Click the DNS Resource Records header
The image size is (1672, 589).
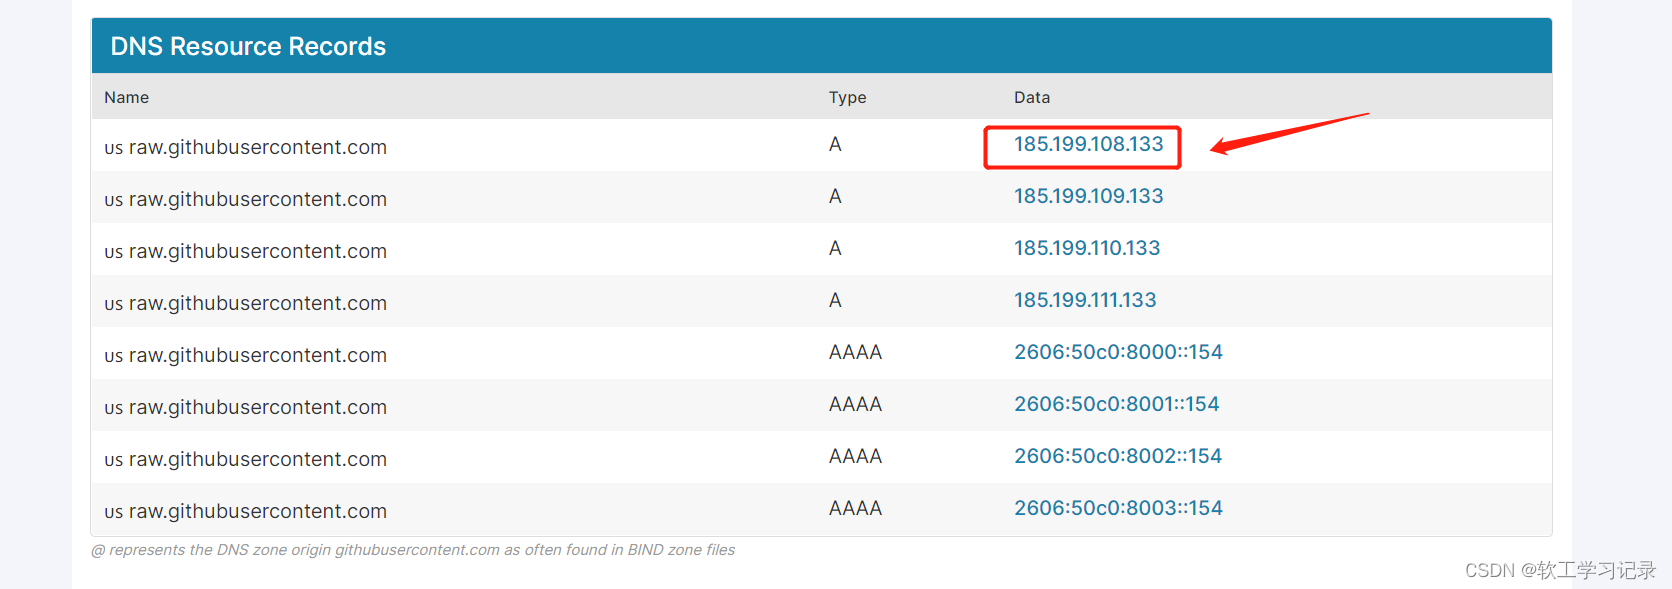coord(248,46)
